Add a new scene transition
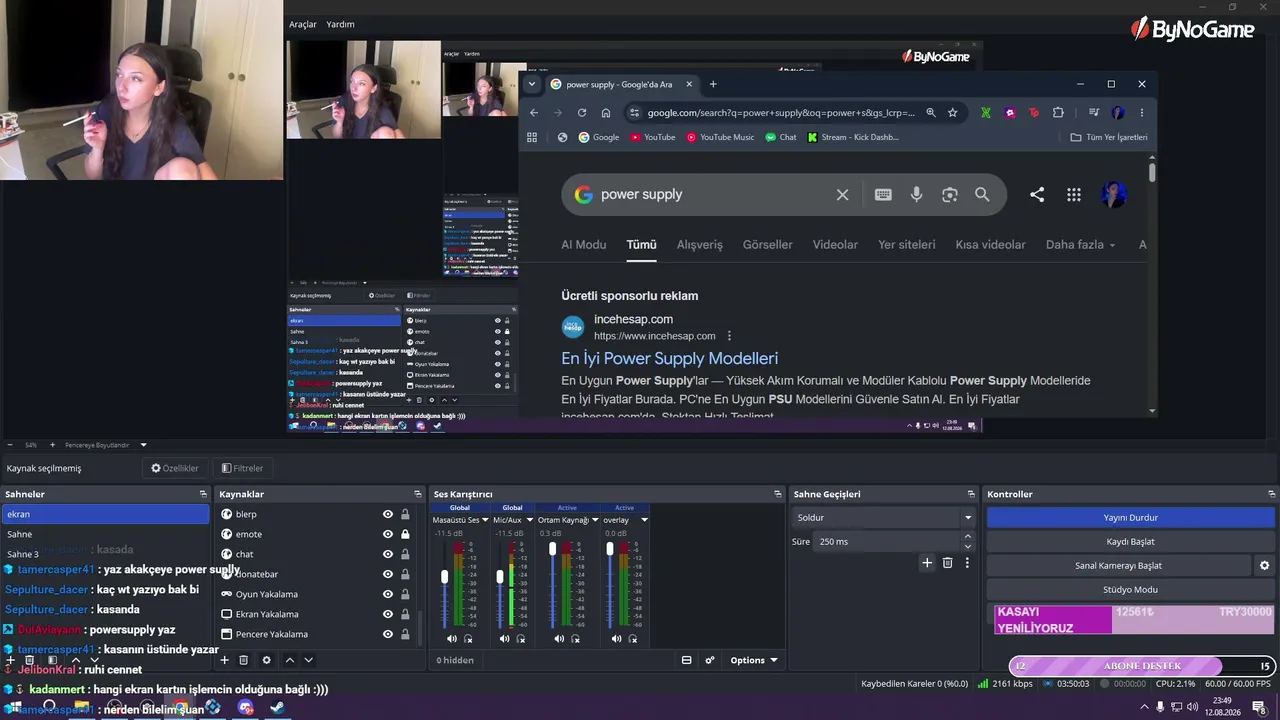1280x720 pixels. coord(927,563)
